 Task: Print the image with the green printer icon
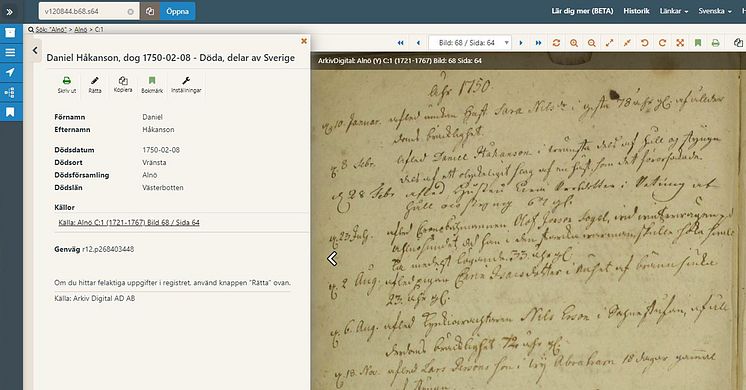pyautogui.click(x=716, y=43)
